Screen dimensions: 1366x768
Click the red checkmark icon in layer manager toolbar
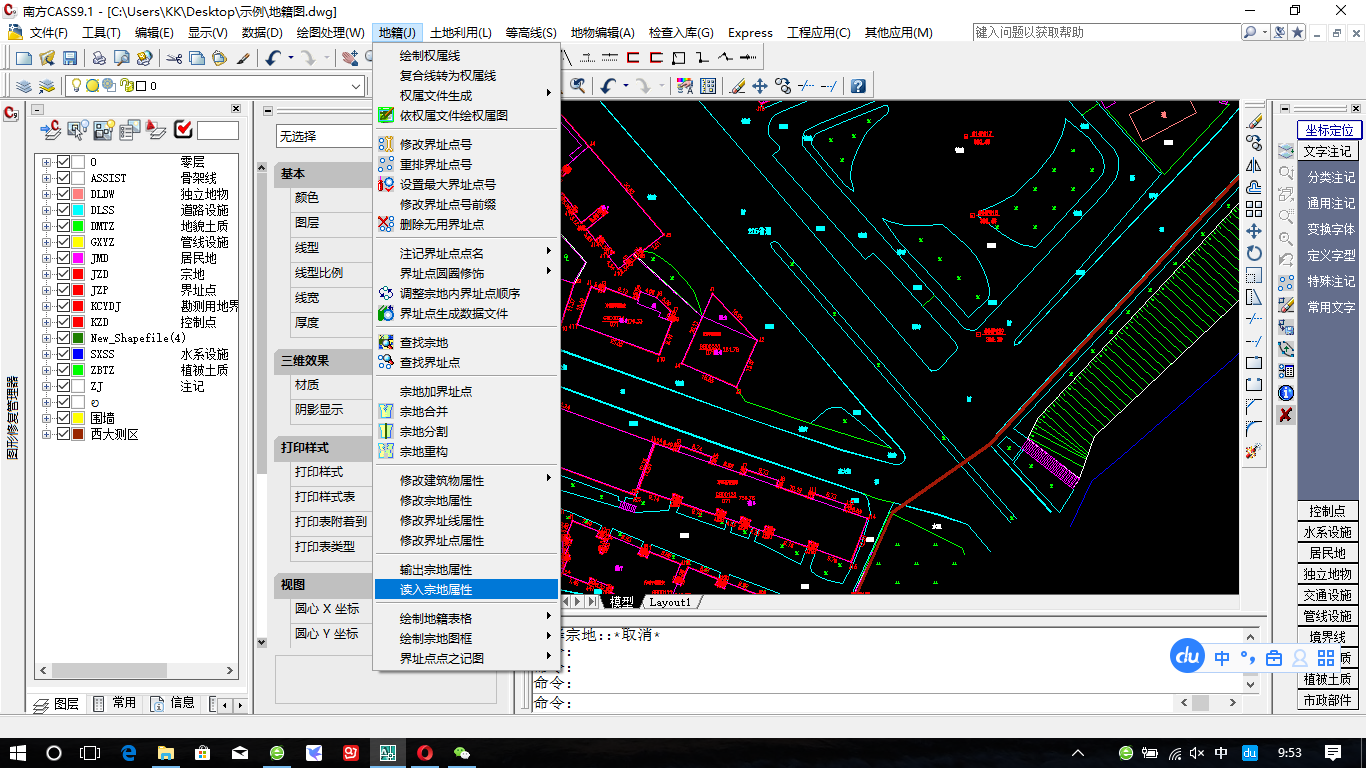tap(182, 129)
